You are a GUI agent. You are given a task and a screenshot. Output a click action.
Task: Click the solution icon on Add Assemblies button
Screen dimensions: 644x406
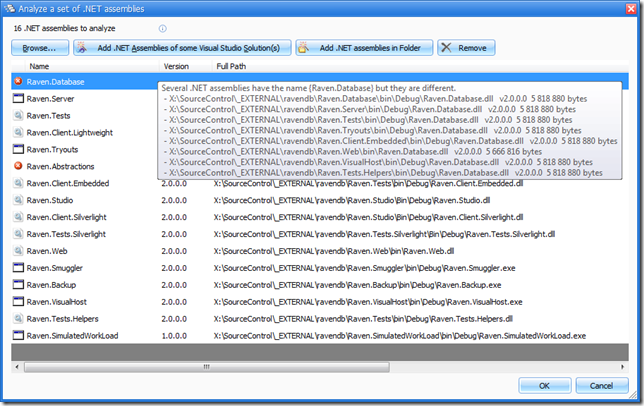point(82,48)
